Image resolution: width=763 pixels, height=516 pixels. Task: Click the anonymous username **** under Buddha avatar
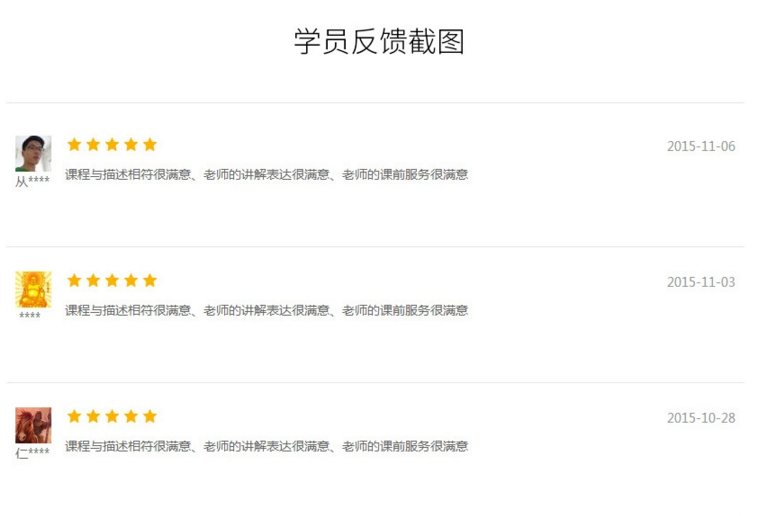click(x=30, y=317)
